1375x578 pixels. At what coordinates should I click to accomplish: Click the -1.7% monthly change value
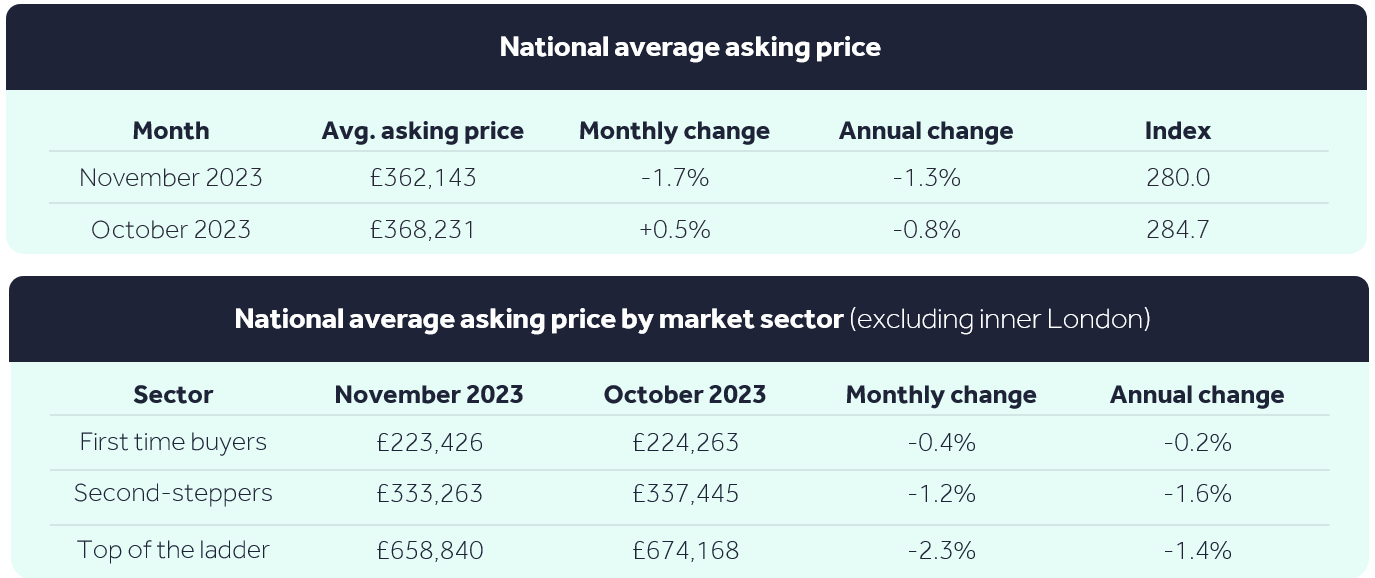tap(675, 178)
